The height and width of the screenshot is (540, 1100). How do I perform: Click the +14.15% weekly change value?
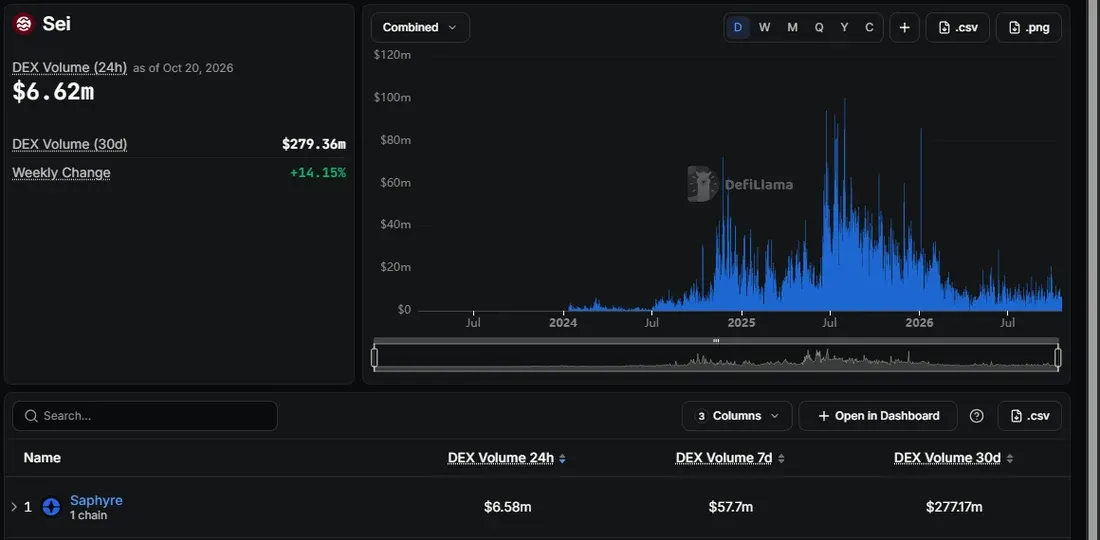pyautogui.click(x=318, y=173)
